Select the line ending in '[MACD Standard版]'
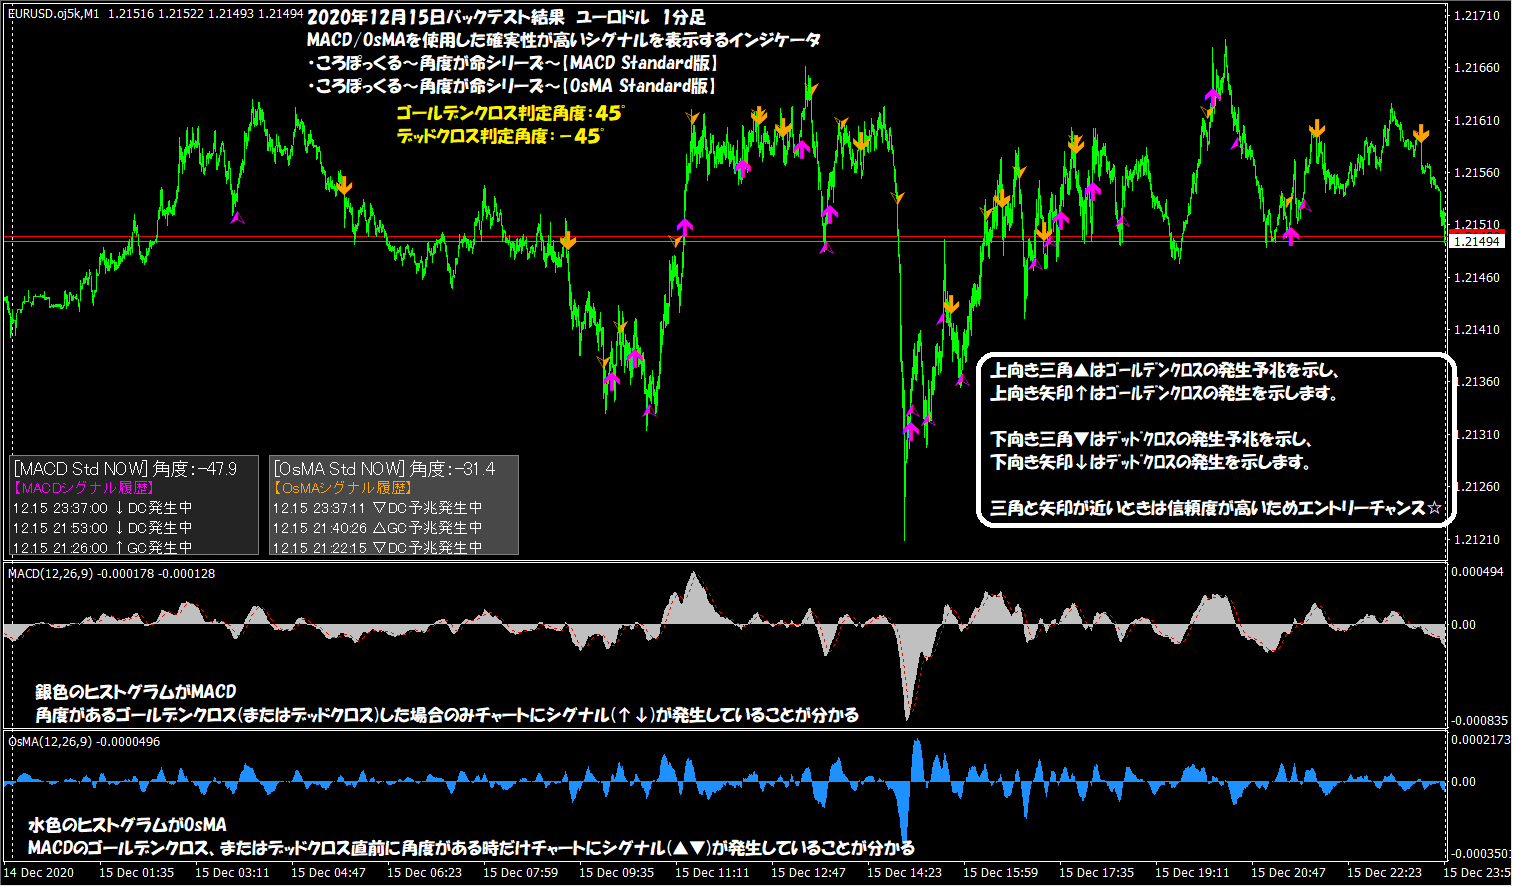 pyautogui.click(x=512, y=63)
